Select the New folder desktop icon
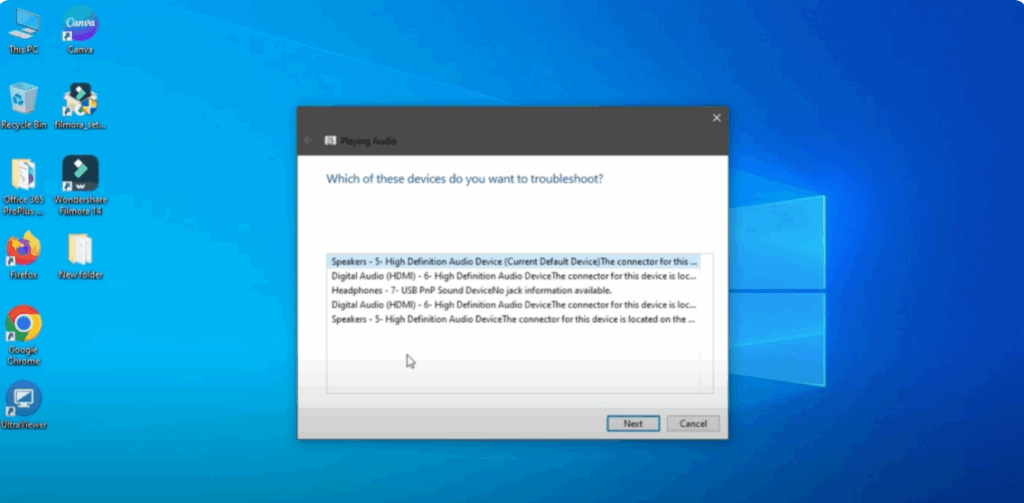 (x=80, y=257)
